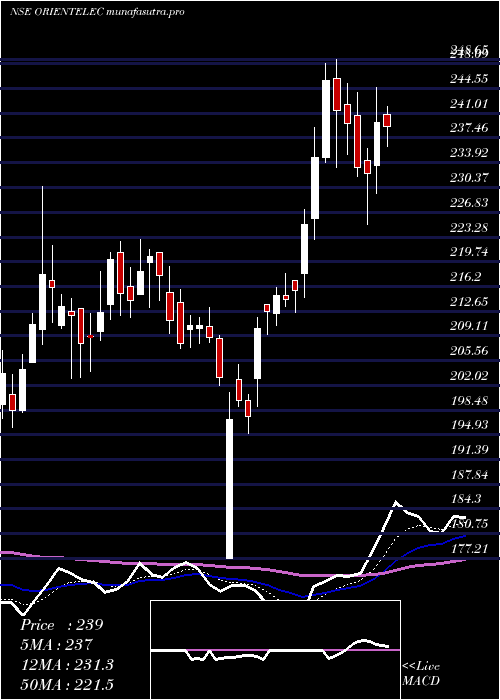Click the 5MA : 237 legend entry
Image resolution: width=500 pixels, height=700 pixels.
pos(56,645)
